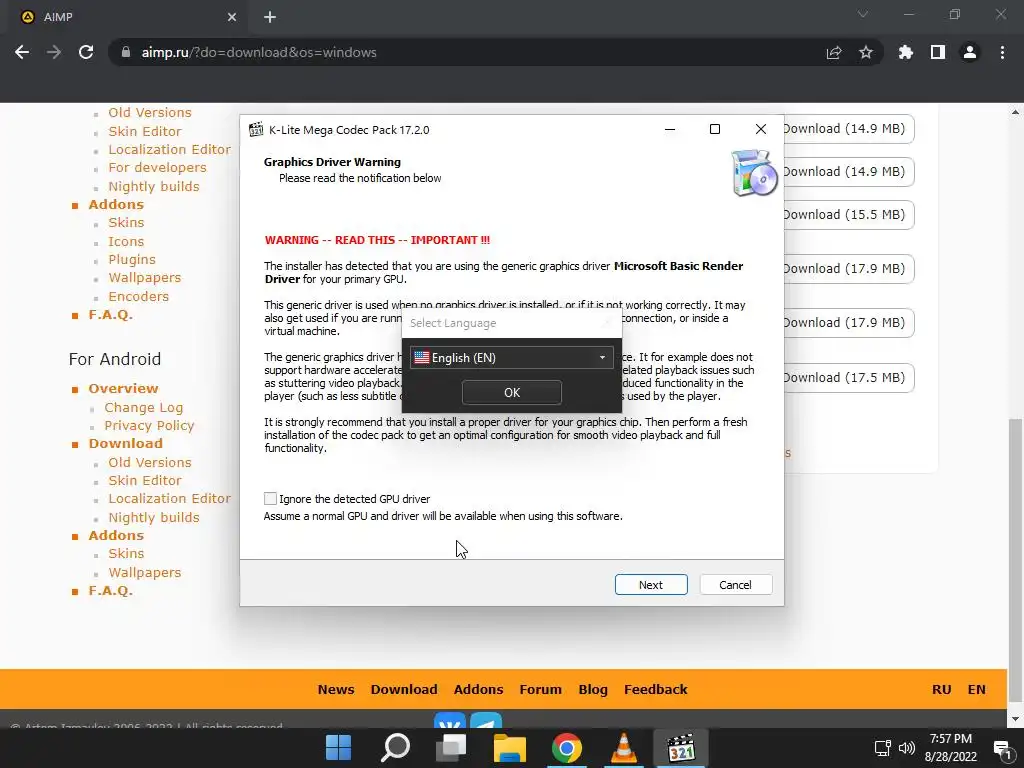Open the English (EN) language dropdown

pos(511,357)
